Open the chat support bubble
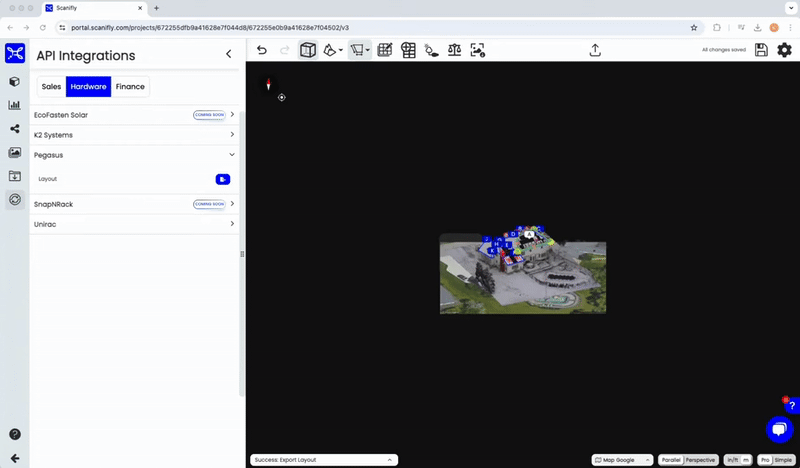Image resolution: width=800 pixels, height=468 pixels. pos(780,430)
